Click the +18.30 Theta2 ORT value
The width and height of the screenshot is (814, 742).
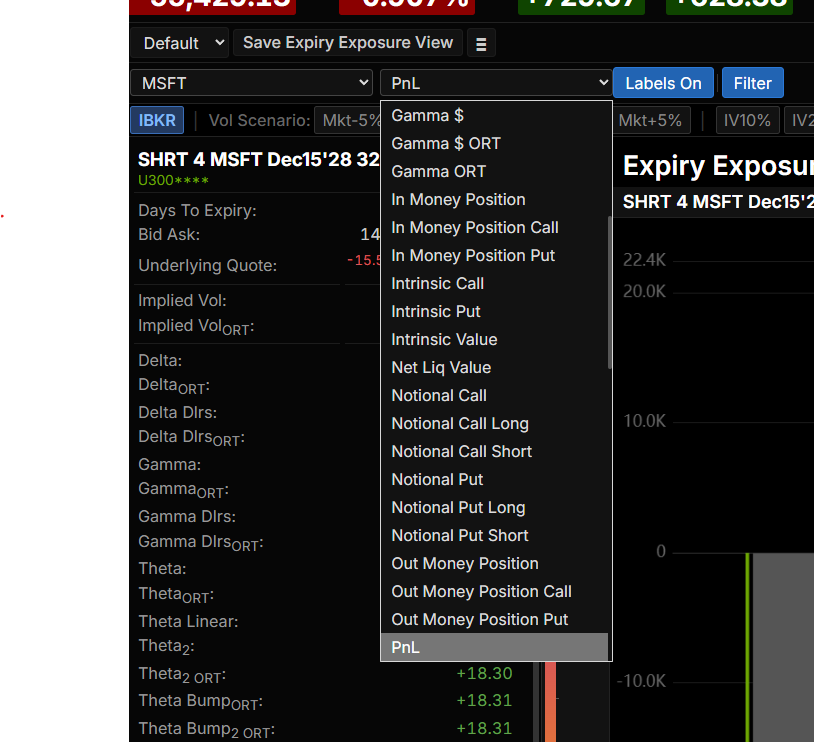click(484, 673)
